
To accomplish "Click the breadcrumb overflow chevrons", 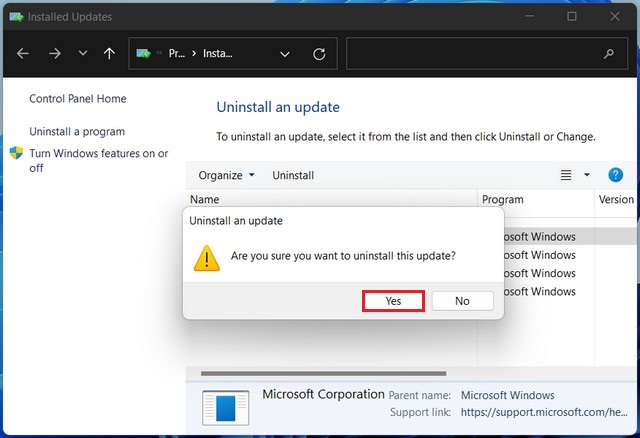I will coord(159,53).
